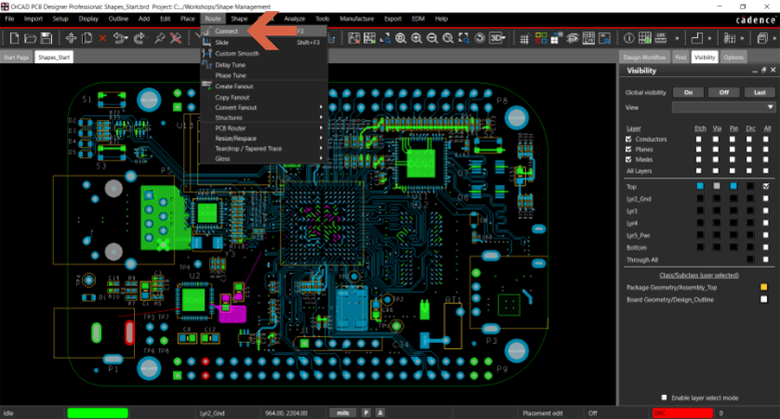Click the Measure ruler icon
The height and width of the screenshot is (419, 780).
pos(661,38)
